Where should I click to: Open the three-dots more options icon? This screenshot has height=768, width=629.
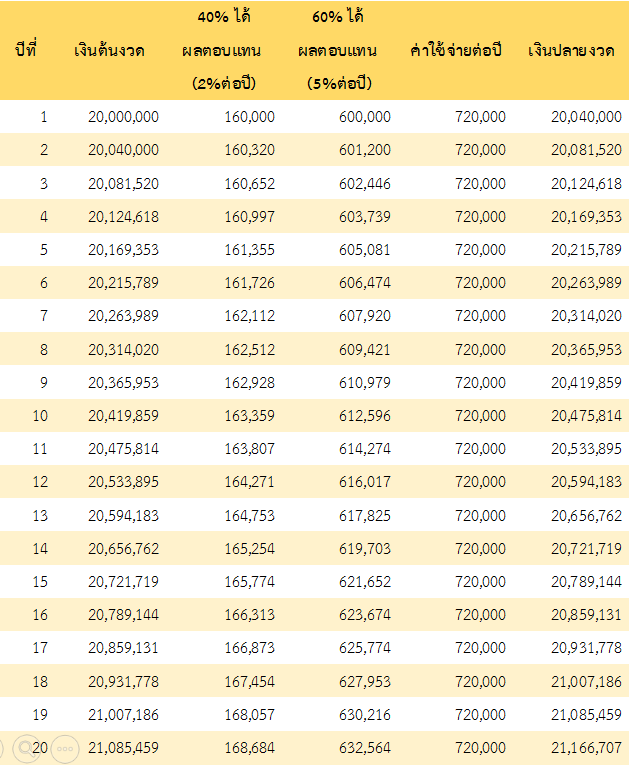(x=66, y=749)
